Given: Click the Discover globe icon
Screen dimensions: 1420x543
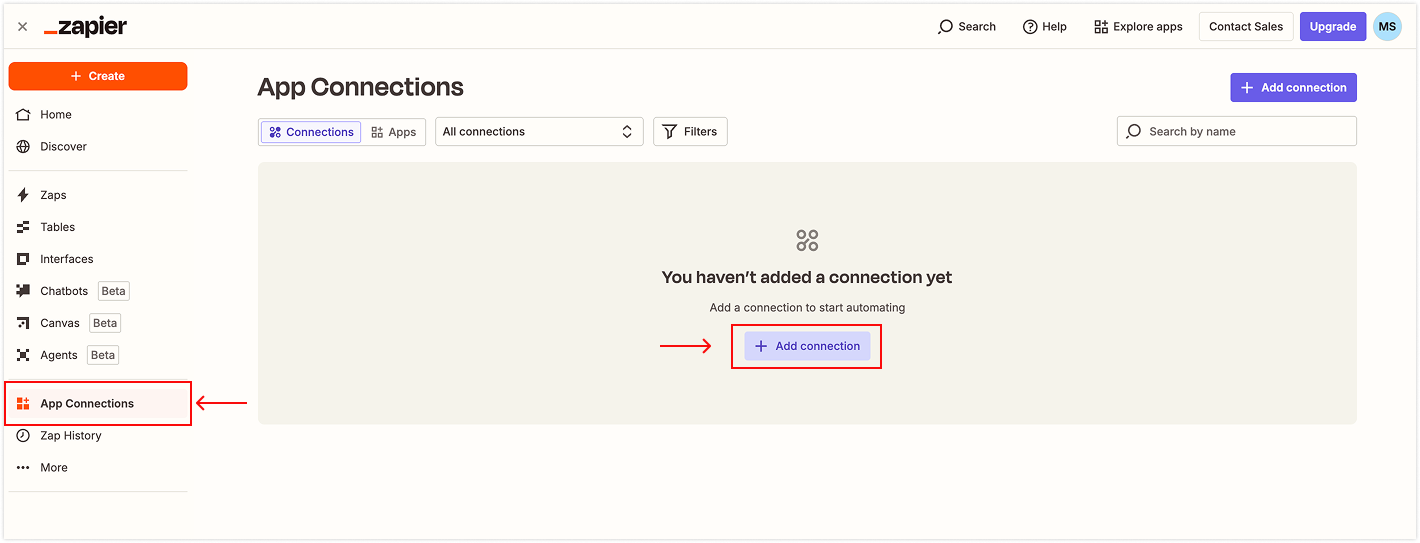Looking at the screenshot, I should point(23,147).
